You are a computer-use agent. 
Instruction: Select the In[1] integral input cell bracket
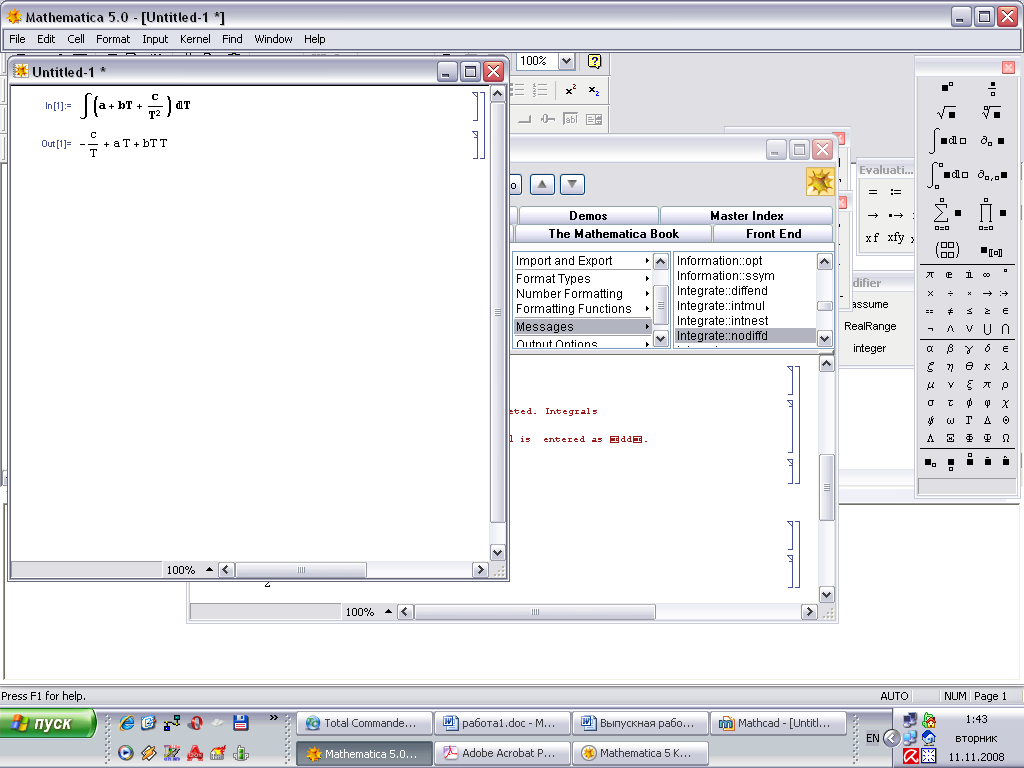[475, 106]
